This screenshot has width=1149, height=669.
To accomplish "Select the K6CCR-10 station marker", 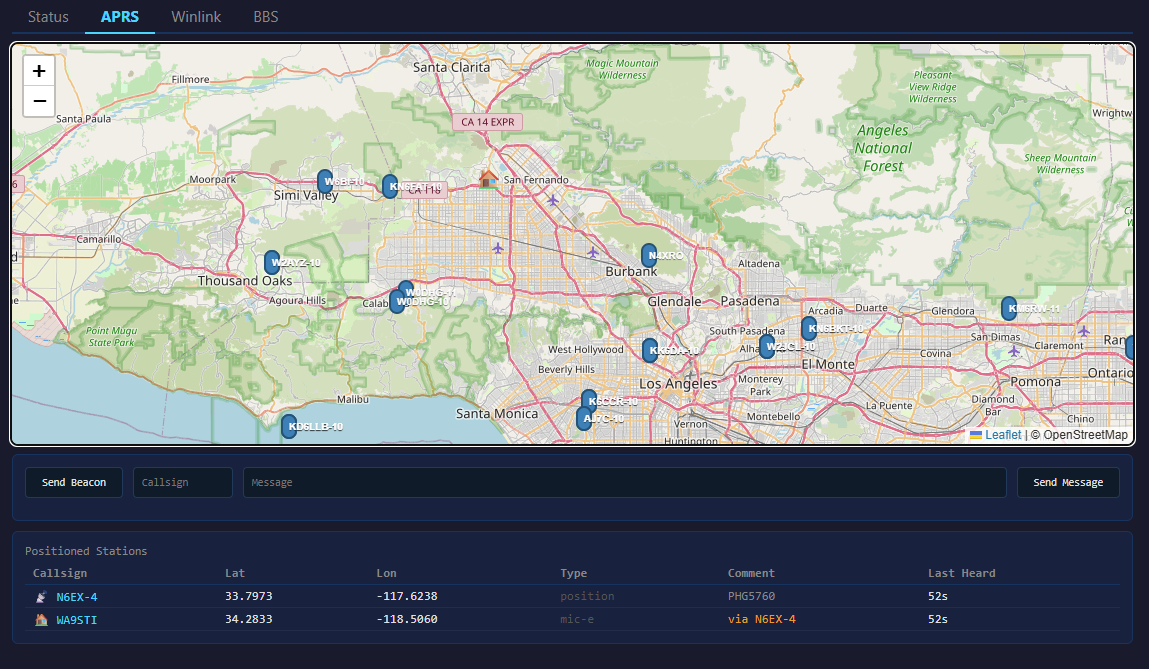I will pyautogui.click(x=588, y=399).
